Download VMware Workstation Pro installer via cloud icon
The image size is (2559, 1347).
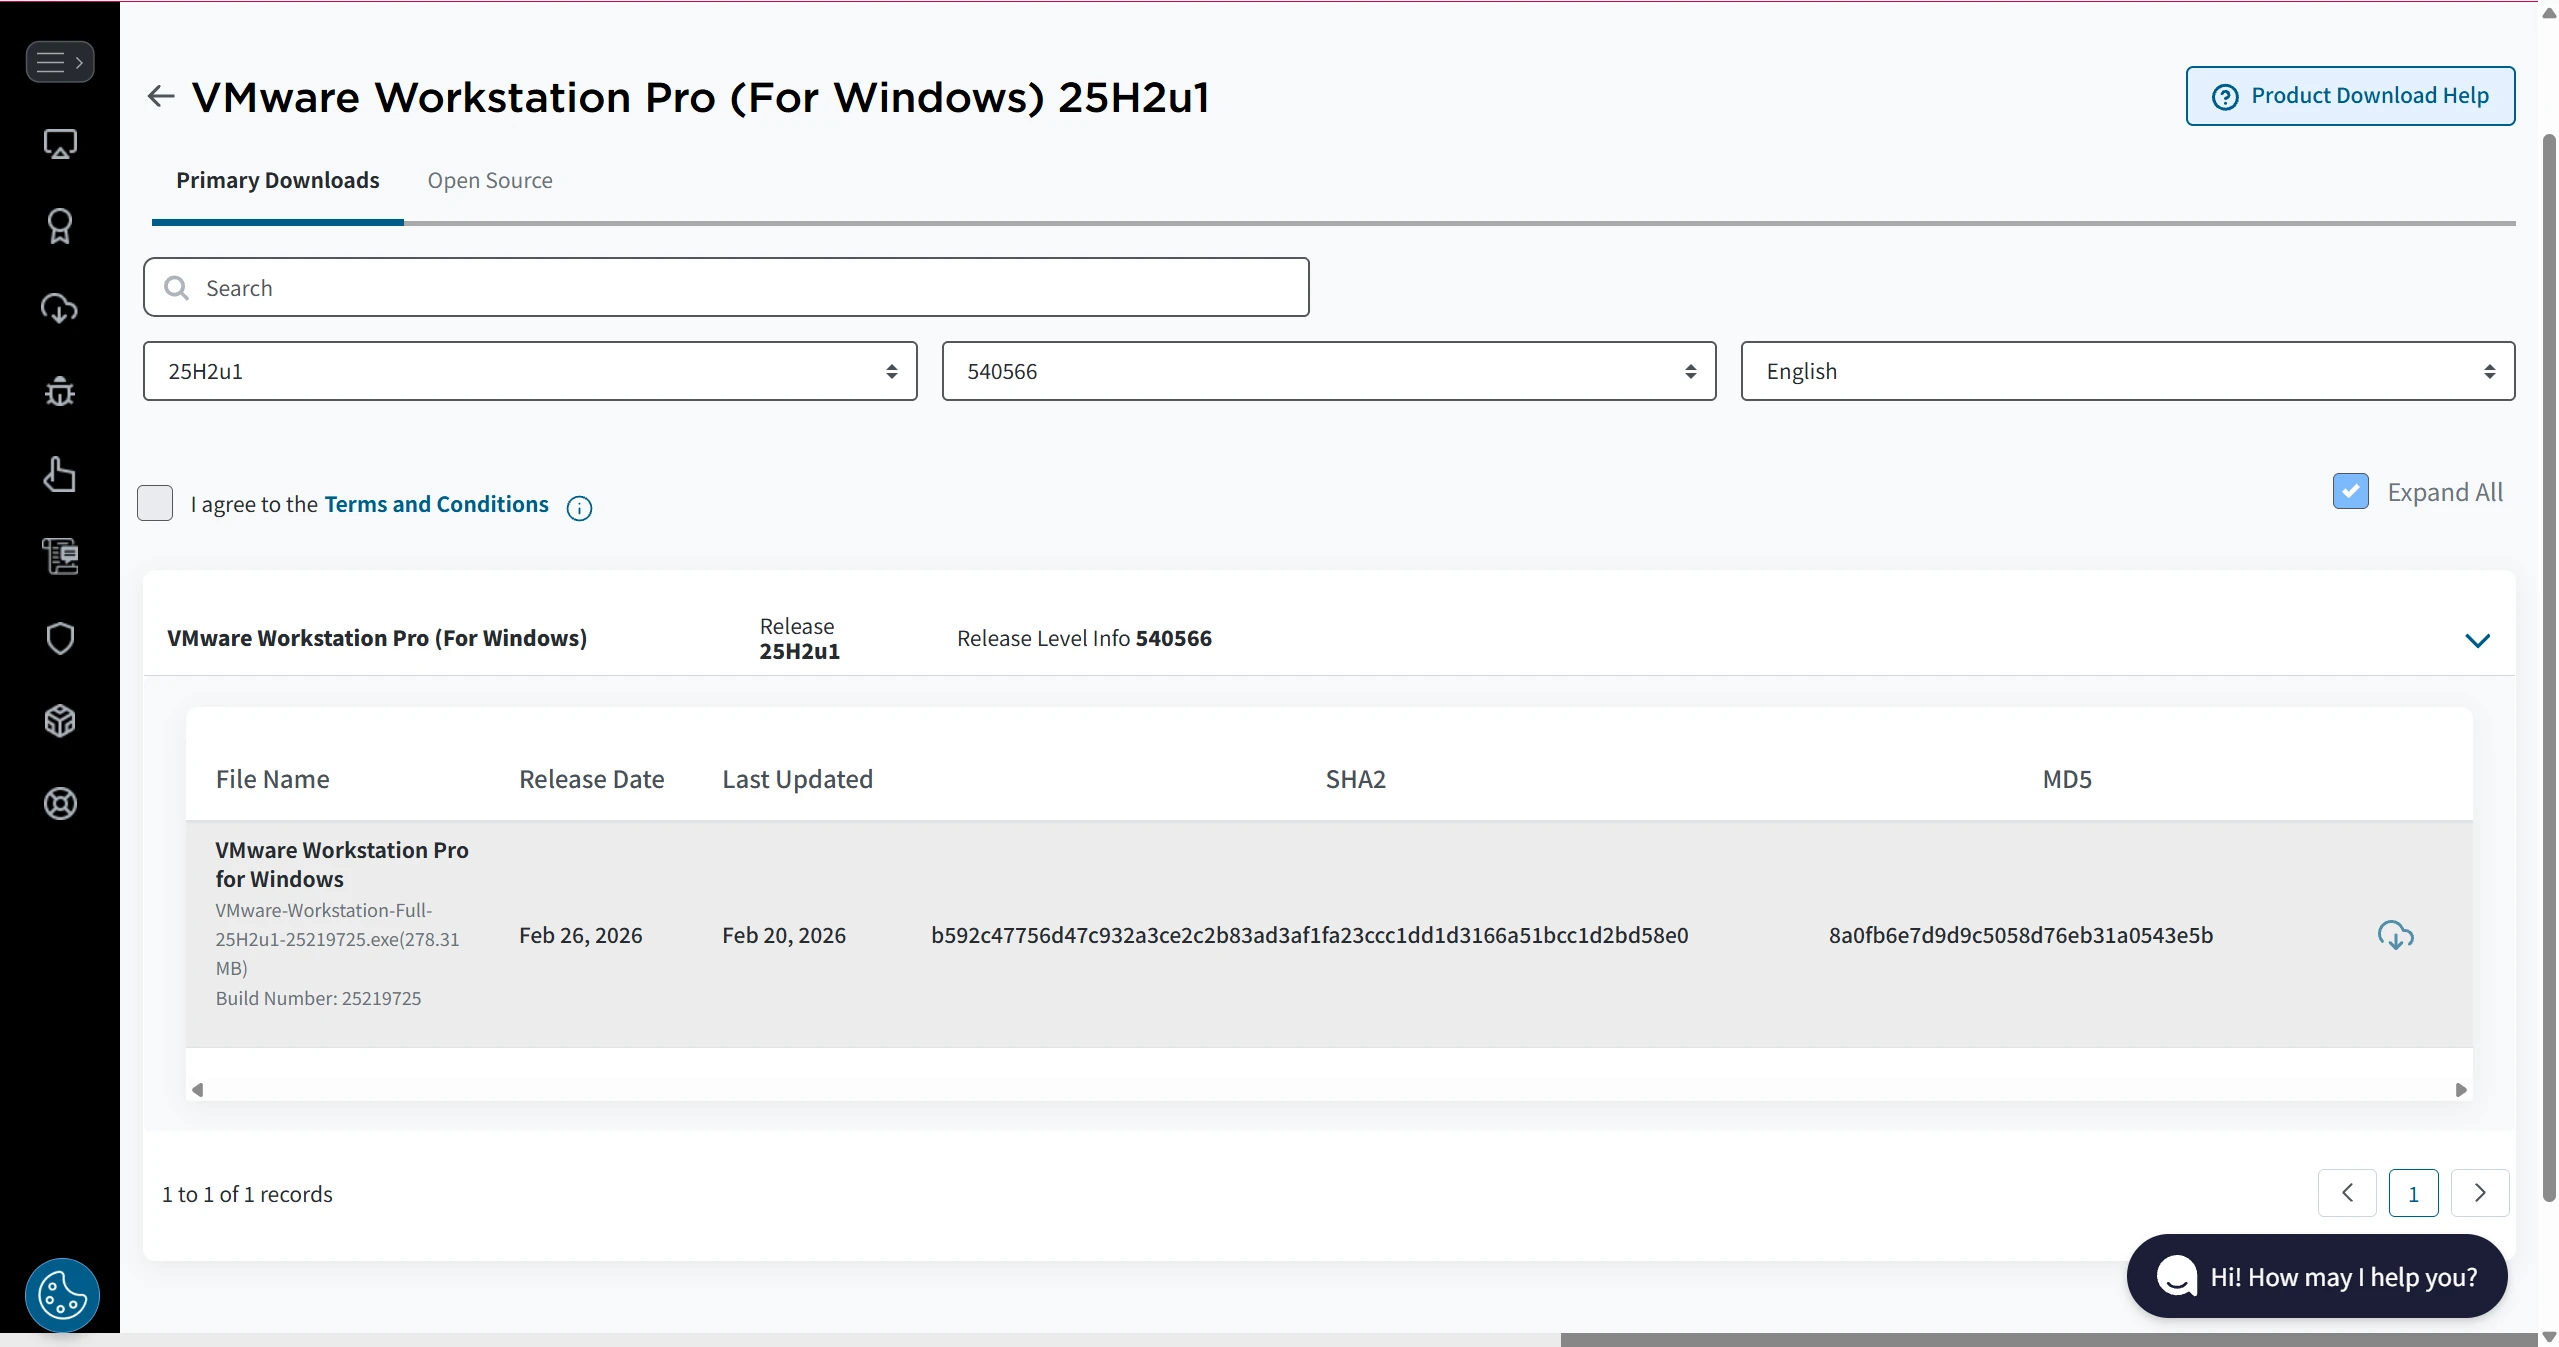(2395, 935)
